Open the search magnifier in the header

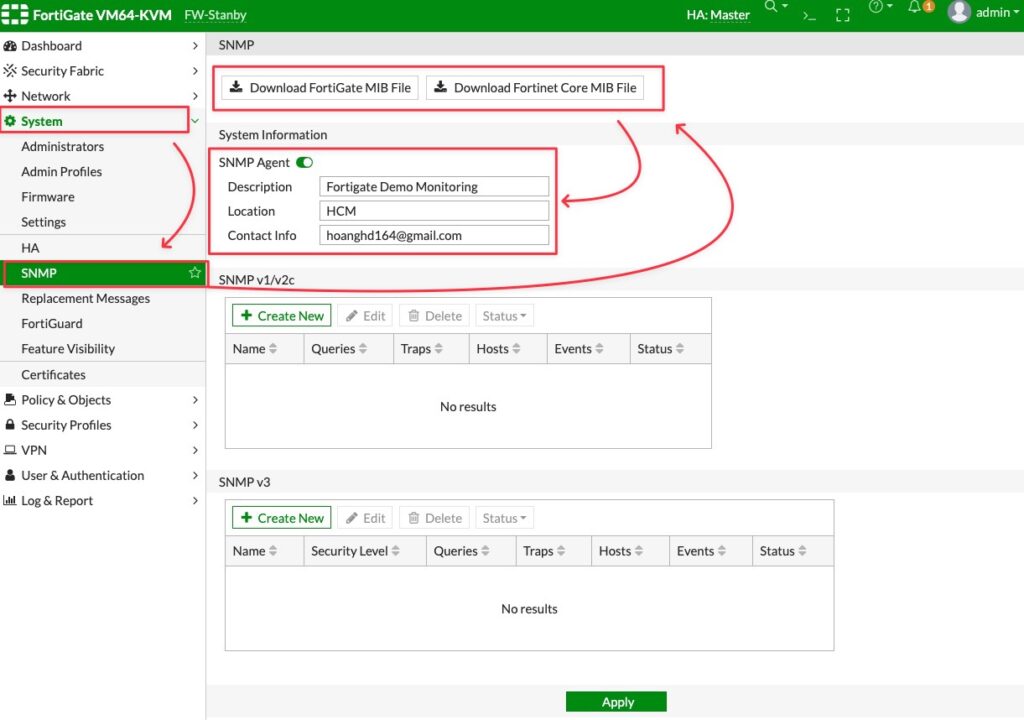[x=771, y=6]
